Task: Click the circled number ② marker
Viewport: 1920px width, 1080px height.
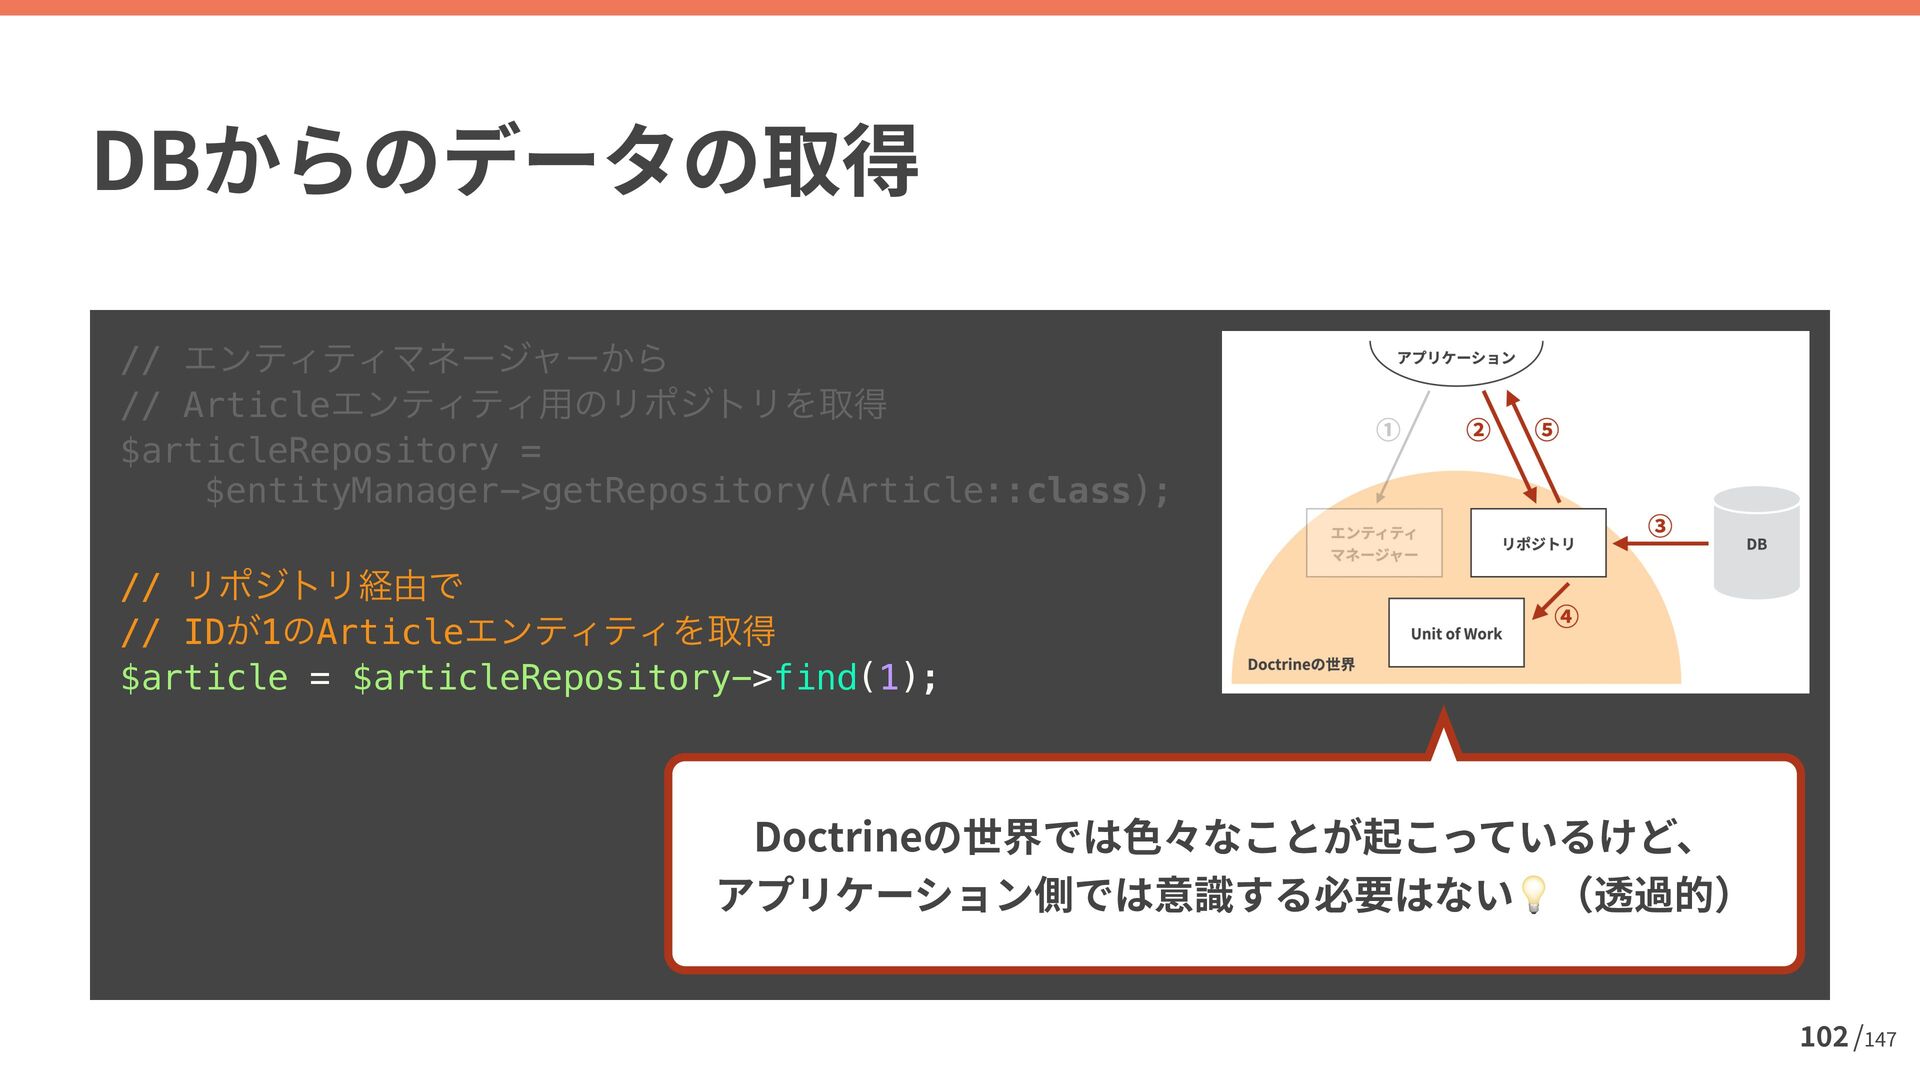Action: [1477, 430]
